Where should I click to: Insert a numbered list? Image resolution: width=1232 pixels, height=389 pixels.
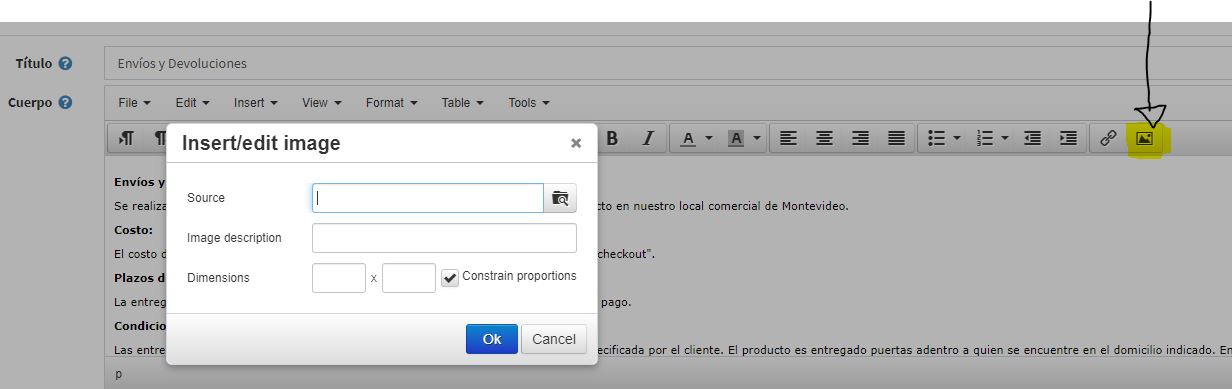(985, 139)
